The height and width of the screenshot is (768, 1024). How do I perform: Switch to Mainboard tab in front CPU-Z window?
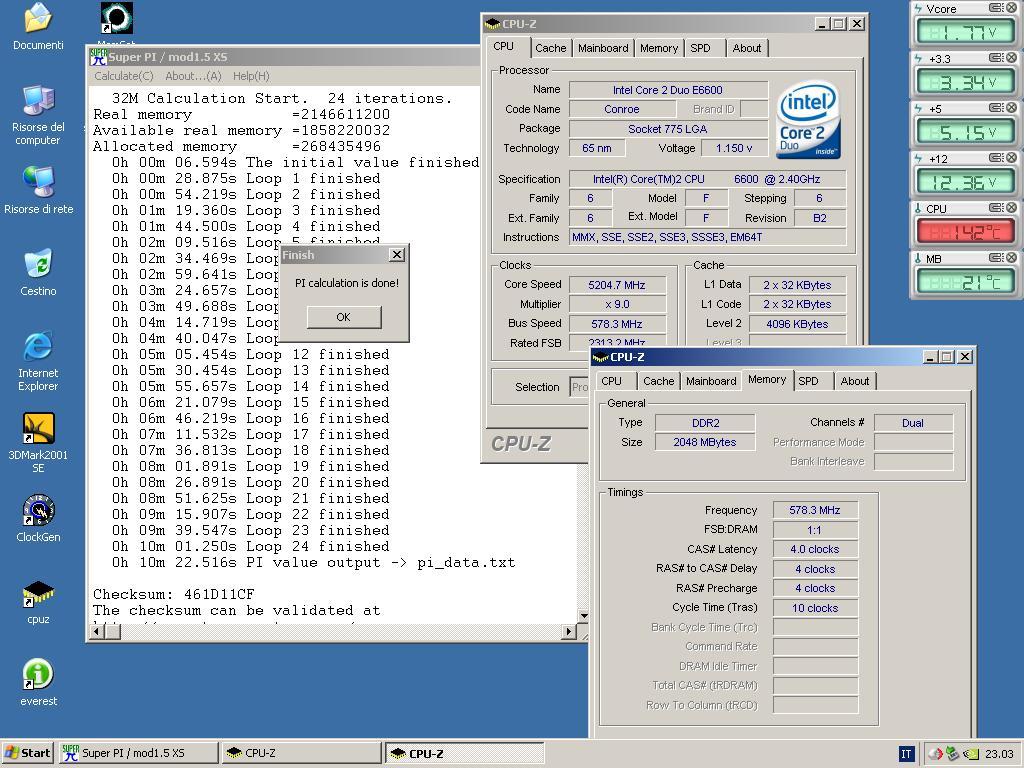click(711, 381)
